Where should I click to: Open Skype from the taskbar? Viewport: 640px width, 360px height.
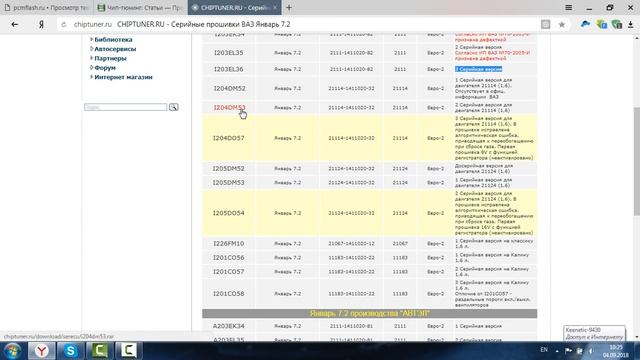70,351
